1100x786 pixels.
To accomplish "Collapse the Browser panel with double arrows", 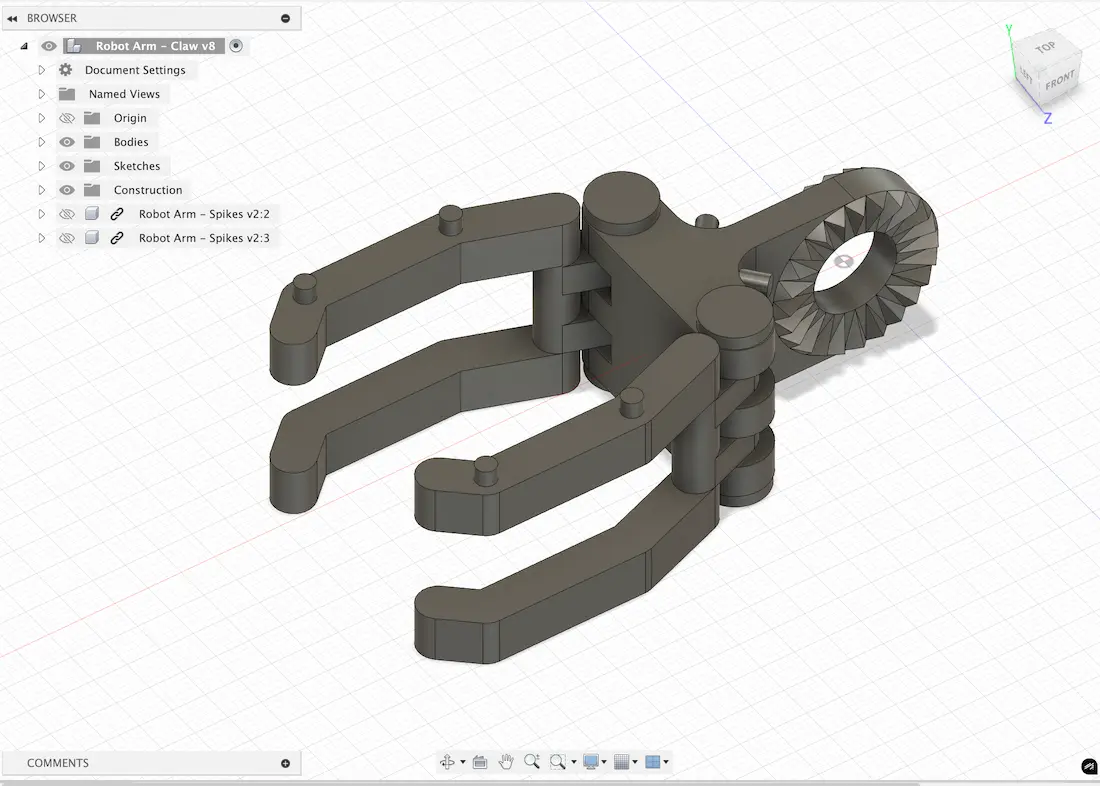I will click(x=12, y=17).
